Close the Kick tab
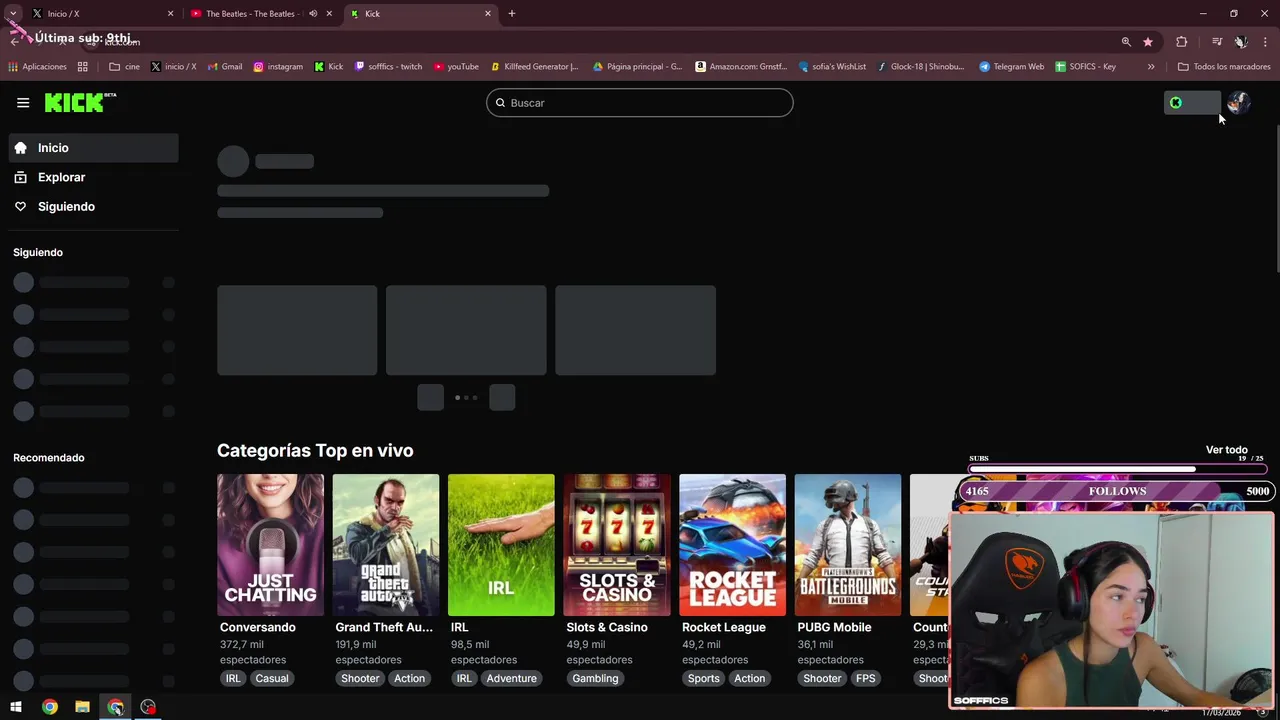 click(488, 14)
